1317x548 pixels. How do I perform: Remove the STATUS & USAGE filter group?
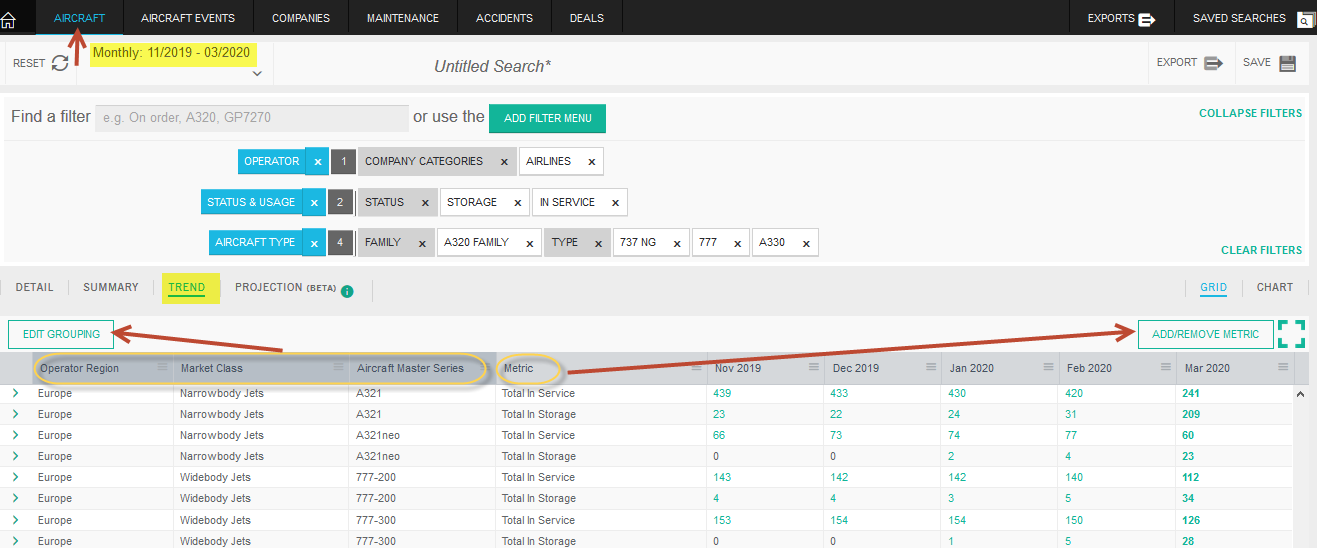314,202
